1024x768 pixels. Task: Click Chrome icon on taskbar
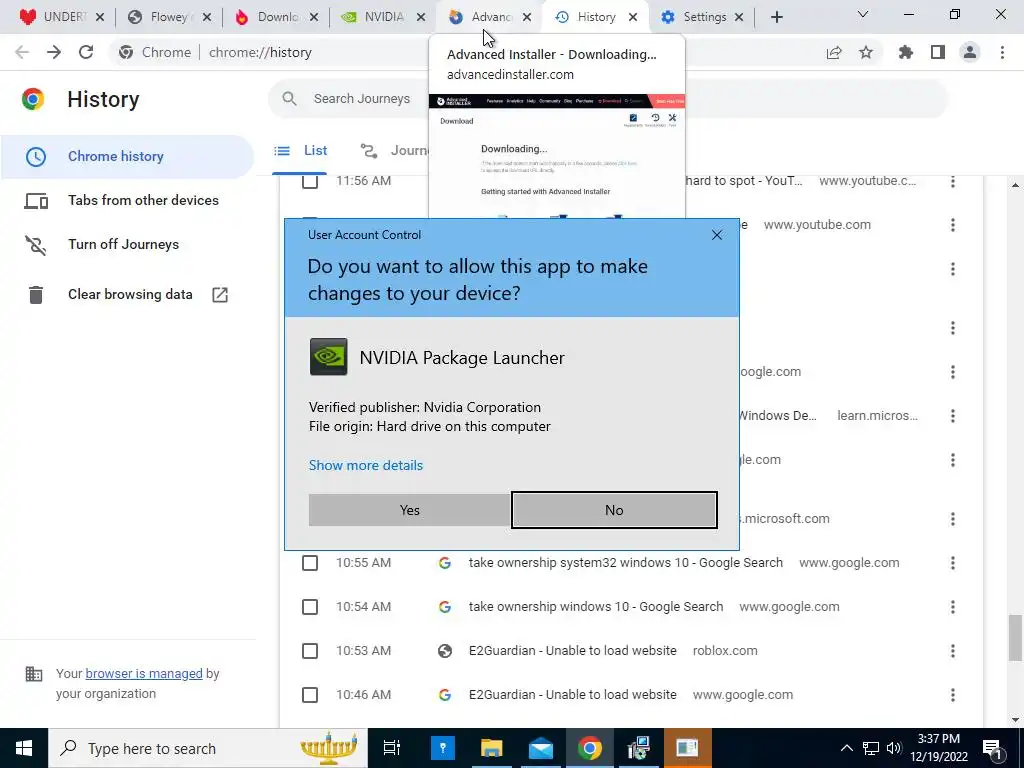(x=589, y=748)
